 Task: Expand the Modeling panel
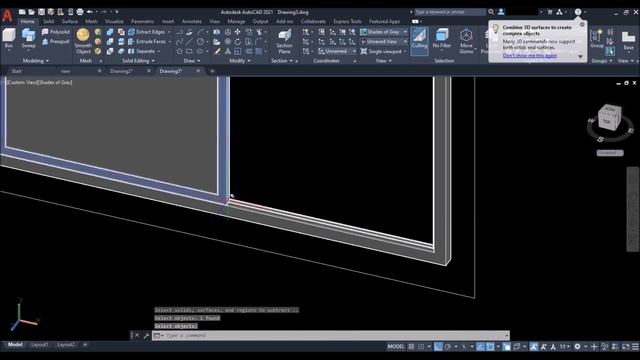pyautogui.click(x=36, y=61)
